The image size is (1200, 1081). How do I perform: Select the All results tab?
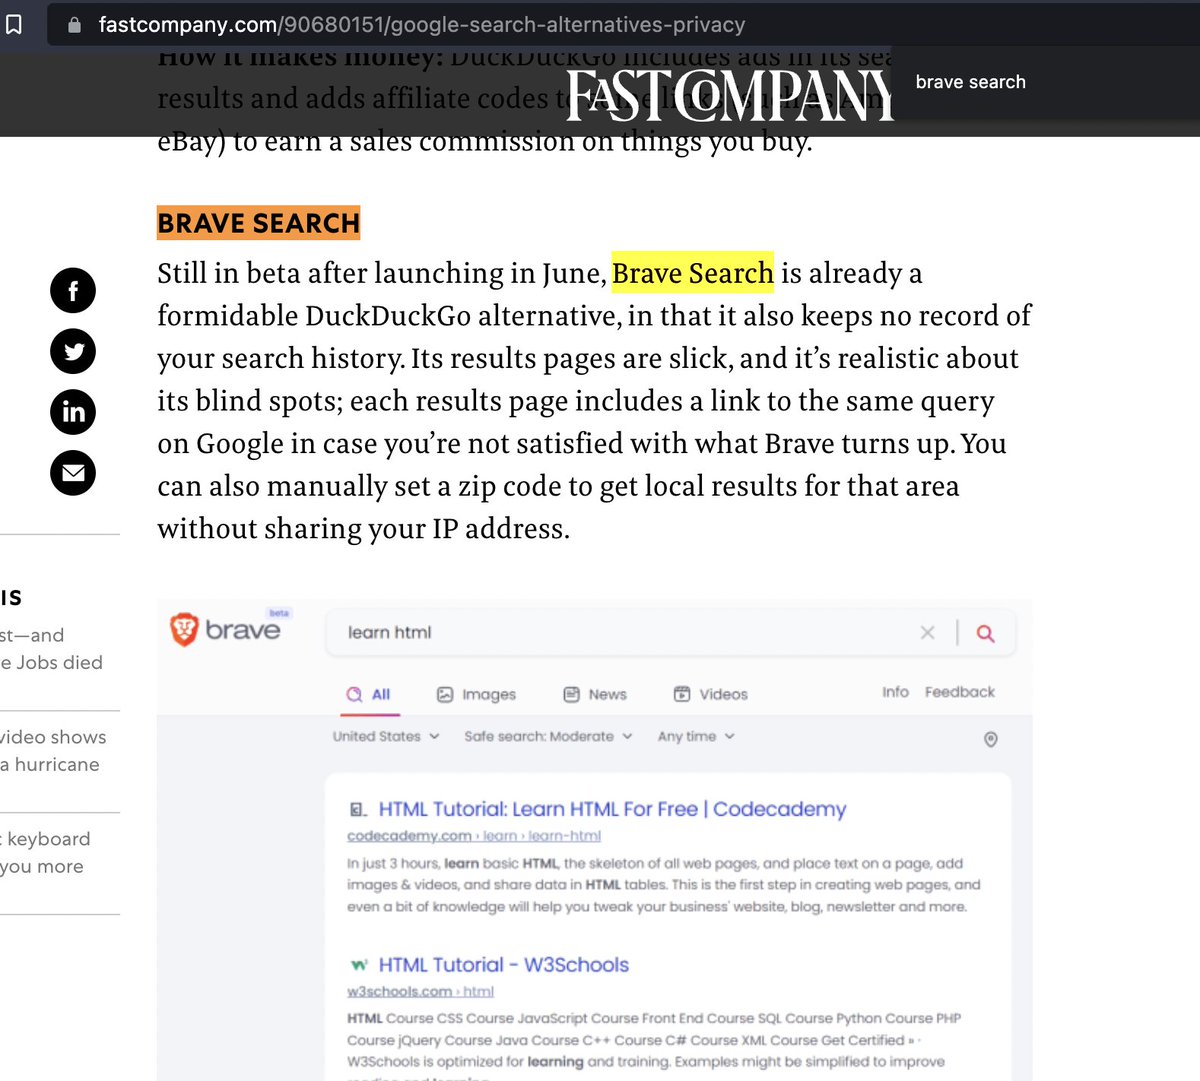click(369, 694)
